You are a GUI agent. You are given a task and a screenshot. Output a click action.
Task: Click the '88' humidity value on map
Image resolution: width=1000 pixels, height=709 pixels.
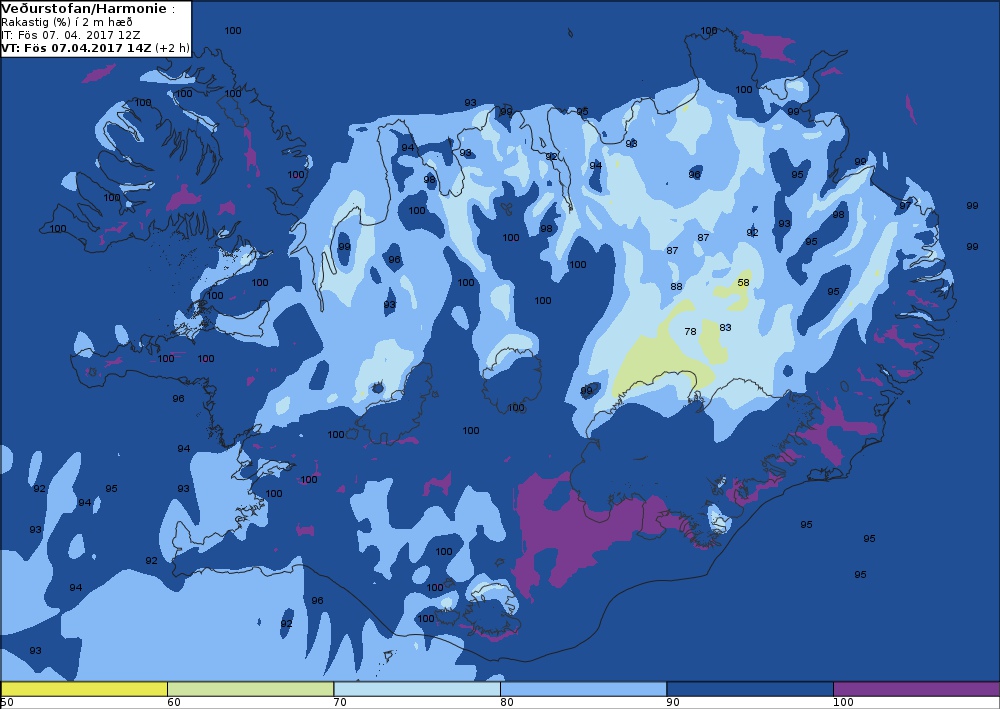[676, 287]
